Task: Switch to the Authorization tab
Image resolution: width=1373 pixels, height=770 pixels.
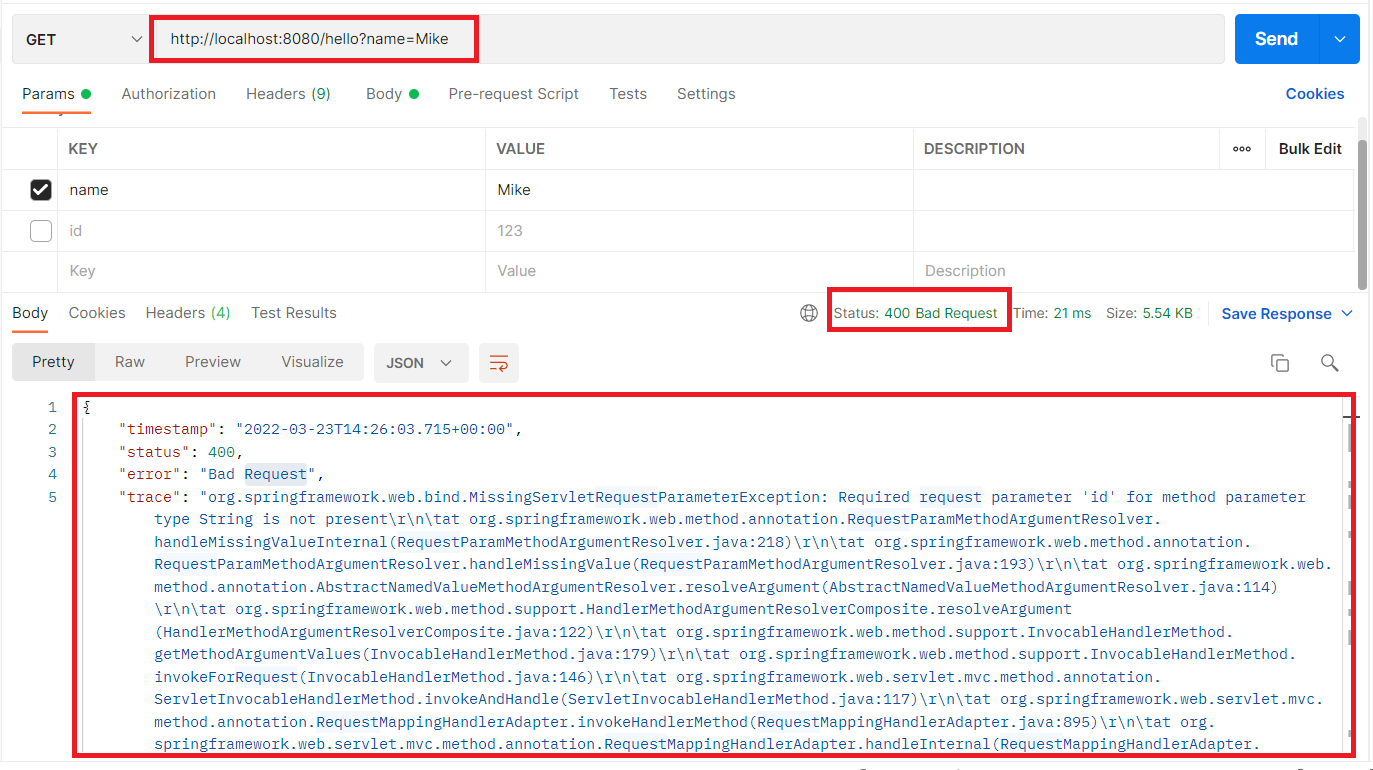Action: pyautogui.click(x=168, y=94)
